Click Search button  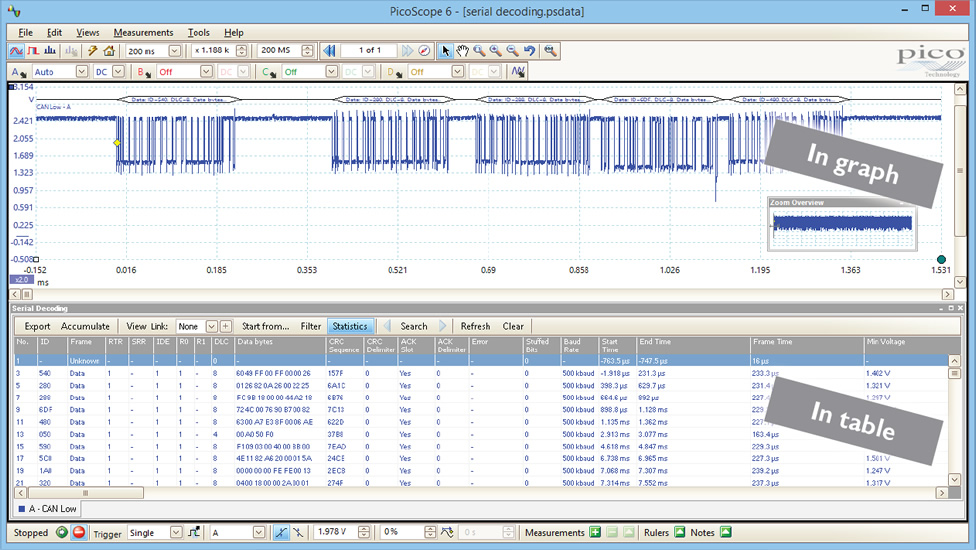click(414, 326)
